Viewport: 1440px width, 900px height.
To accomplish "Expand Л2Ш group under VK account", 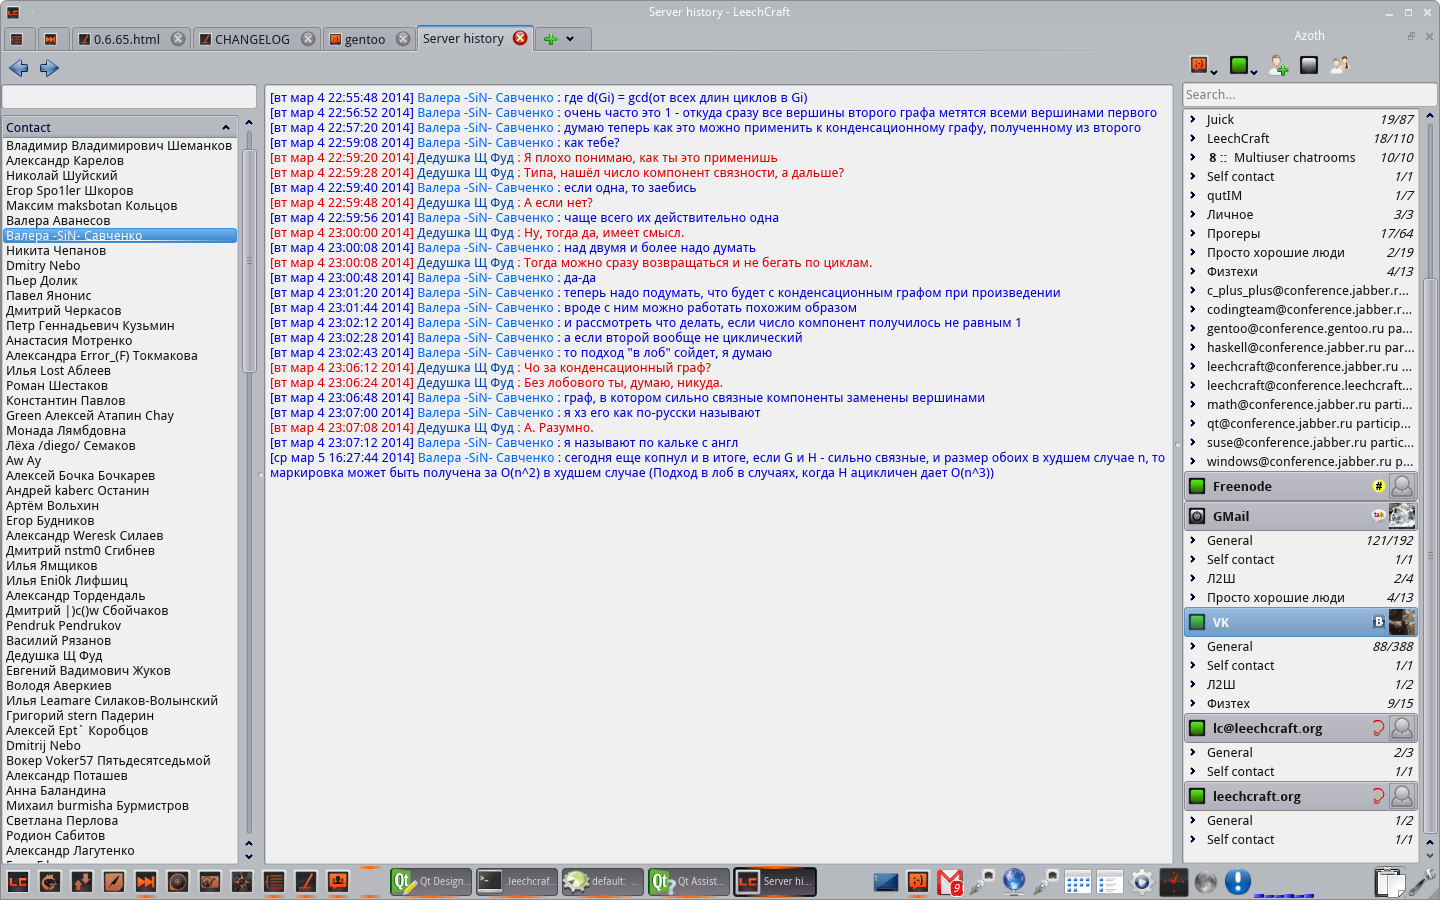I will point(1193,684).
